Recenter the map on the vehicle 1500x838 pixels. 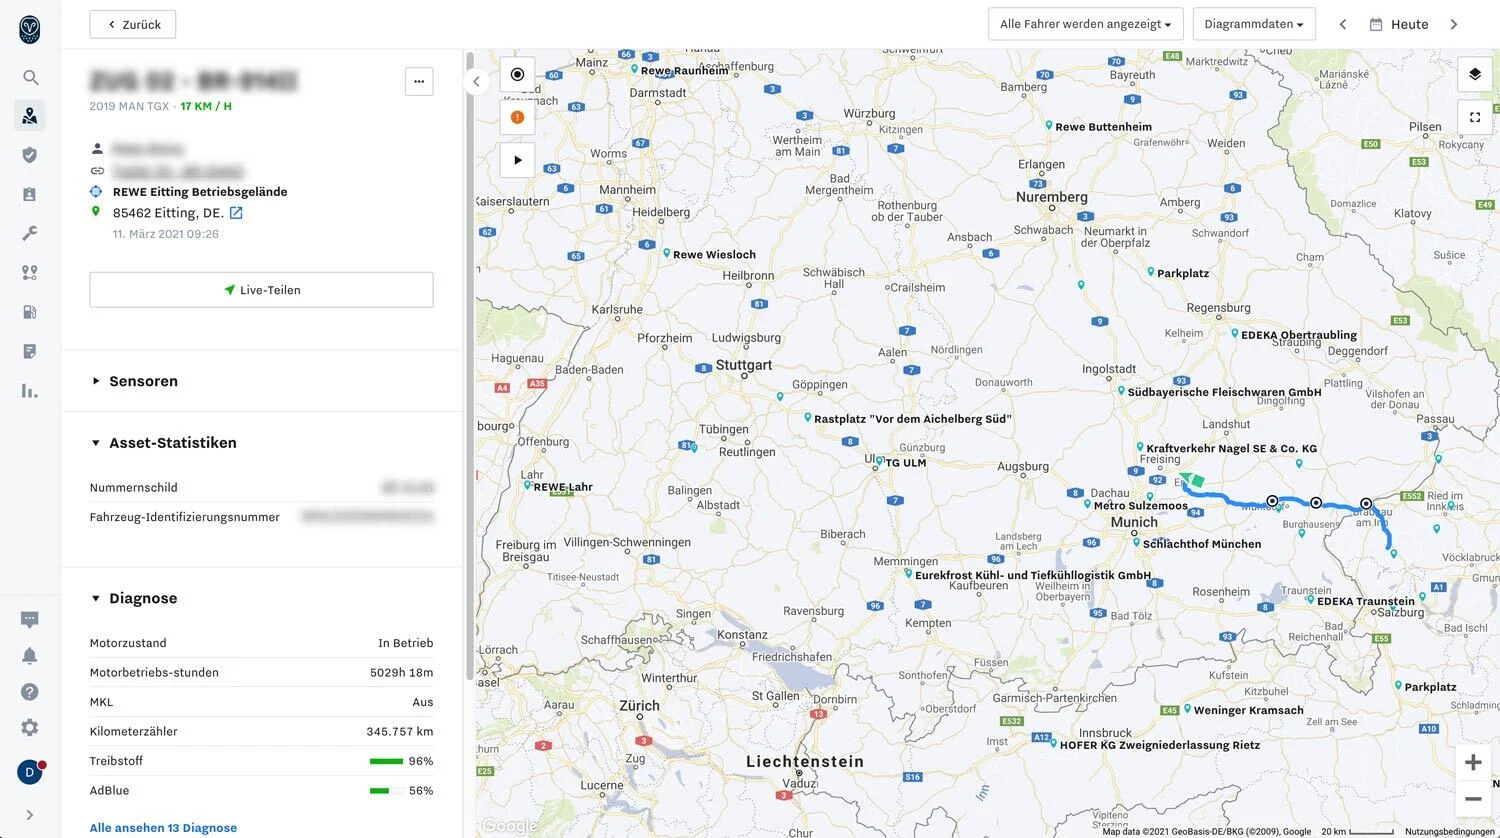click(517, 75)
